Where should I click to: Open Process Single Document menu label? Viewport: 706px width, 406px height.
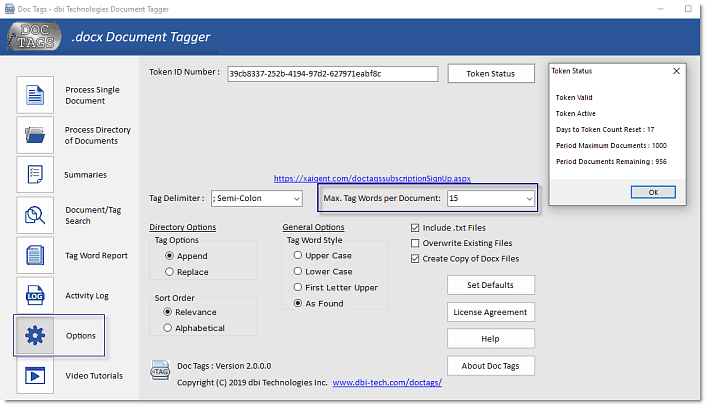coord(92,95)
